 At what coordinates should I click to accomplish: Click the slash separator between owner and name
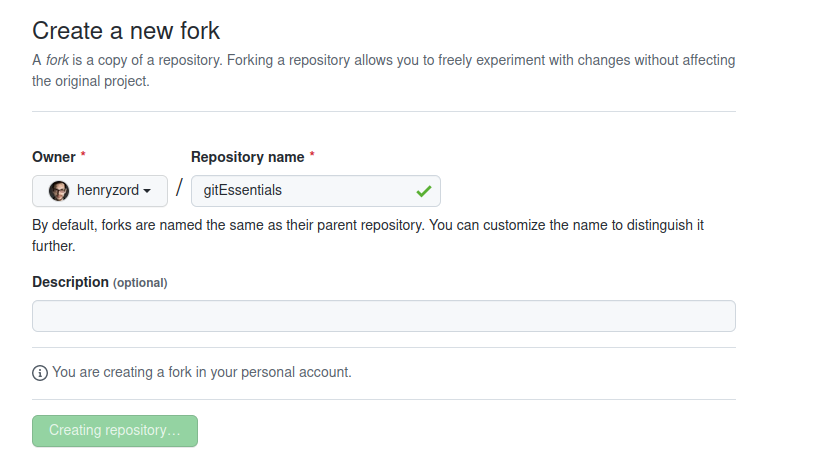(179, 189)
